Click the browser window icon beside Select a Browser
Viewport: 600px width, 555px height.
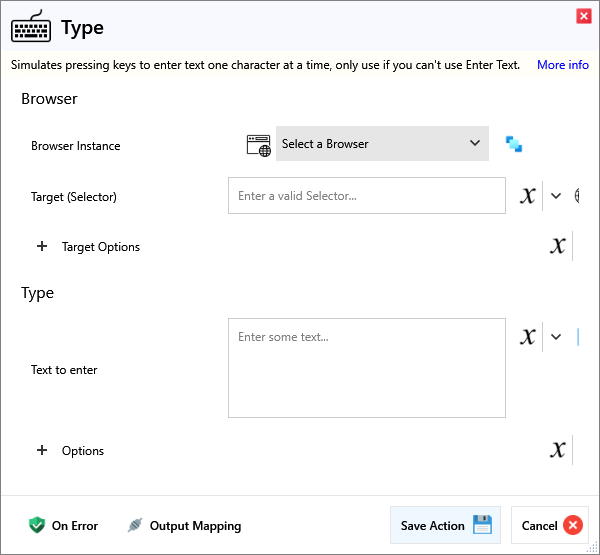(259, 144)
